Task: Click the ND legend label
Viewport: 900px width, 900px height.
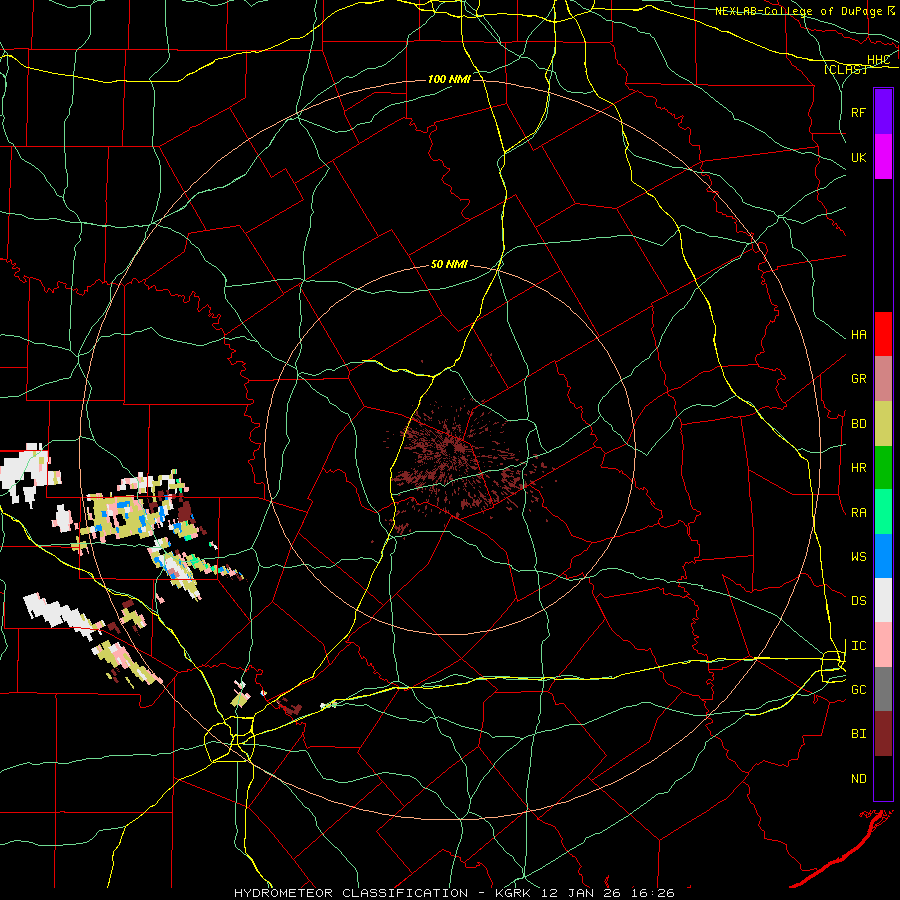Action: point(858,779)
